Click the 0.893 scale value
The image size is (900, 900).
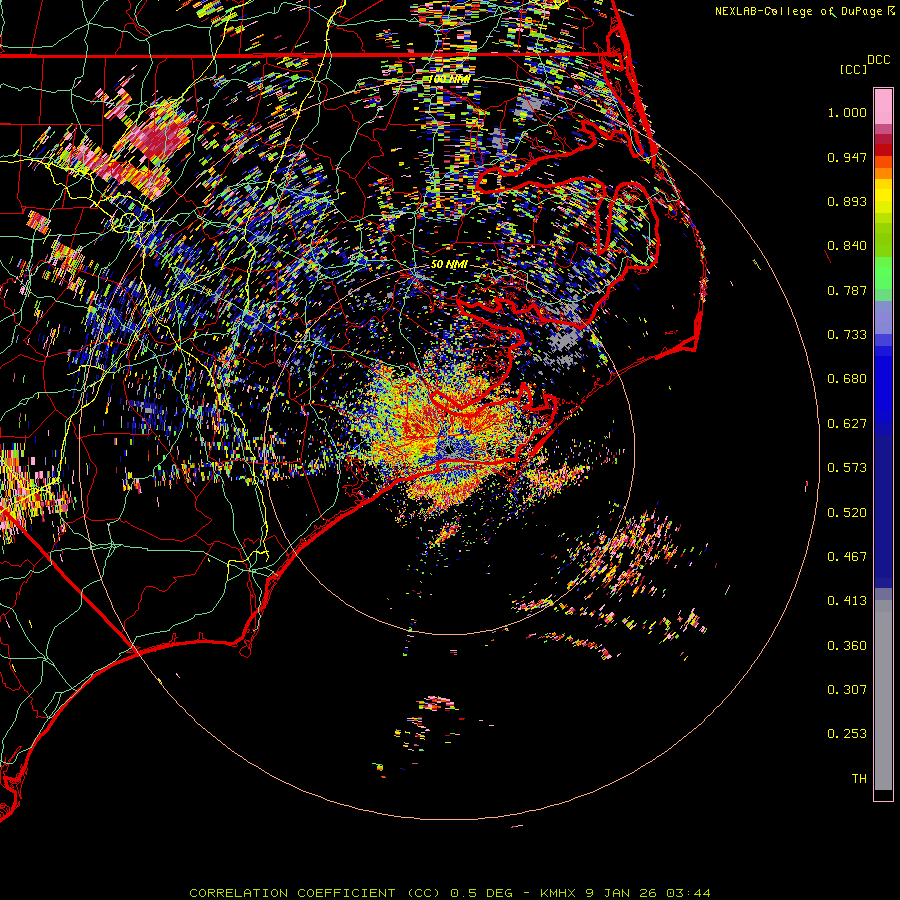847,201
